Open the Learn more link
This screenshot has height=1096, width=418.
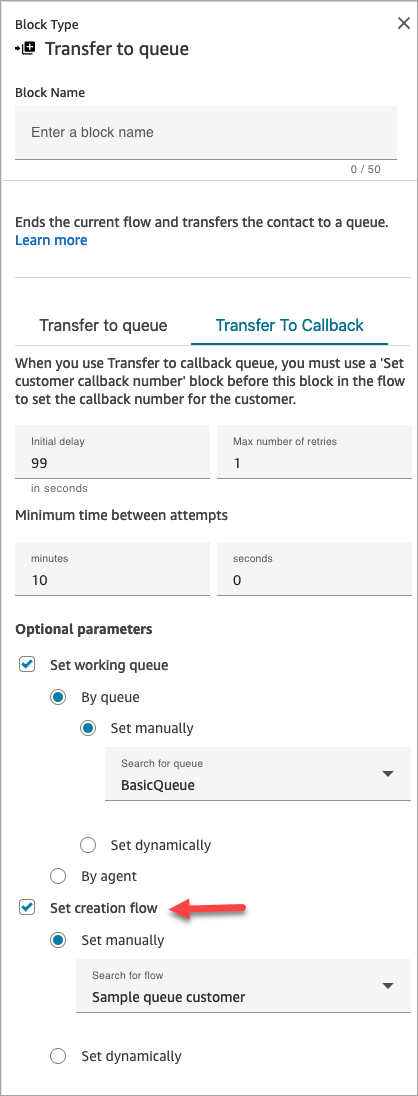point(51,240)
